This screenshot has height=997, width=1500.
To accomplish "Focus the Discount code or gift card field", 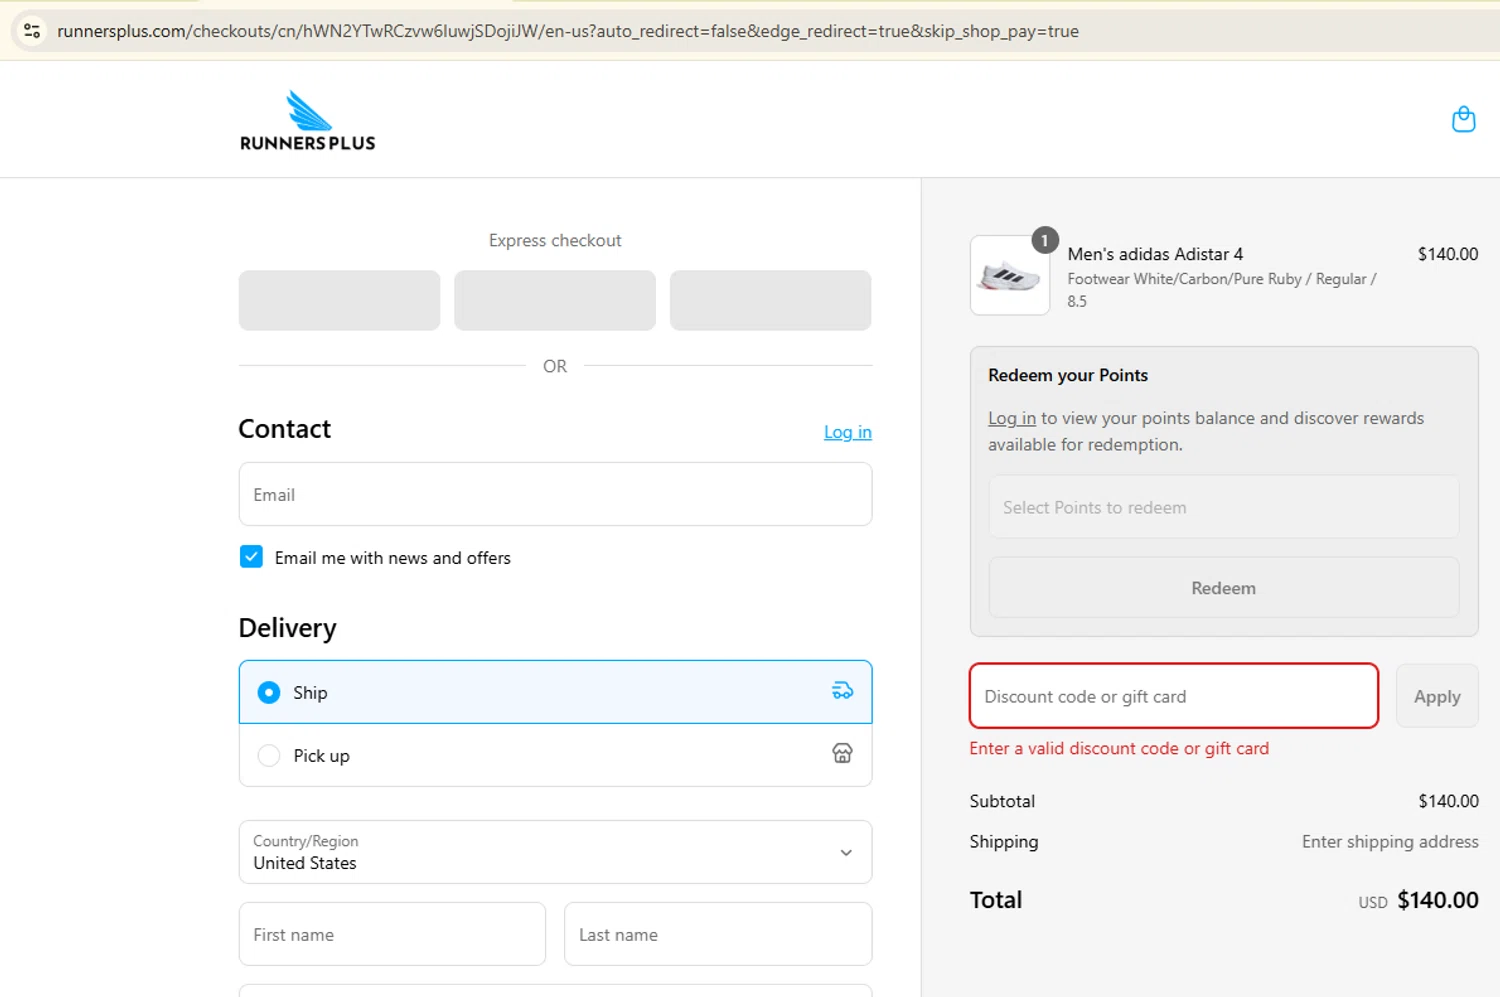I will [x=1174, y=696].
